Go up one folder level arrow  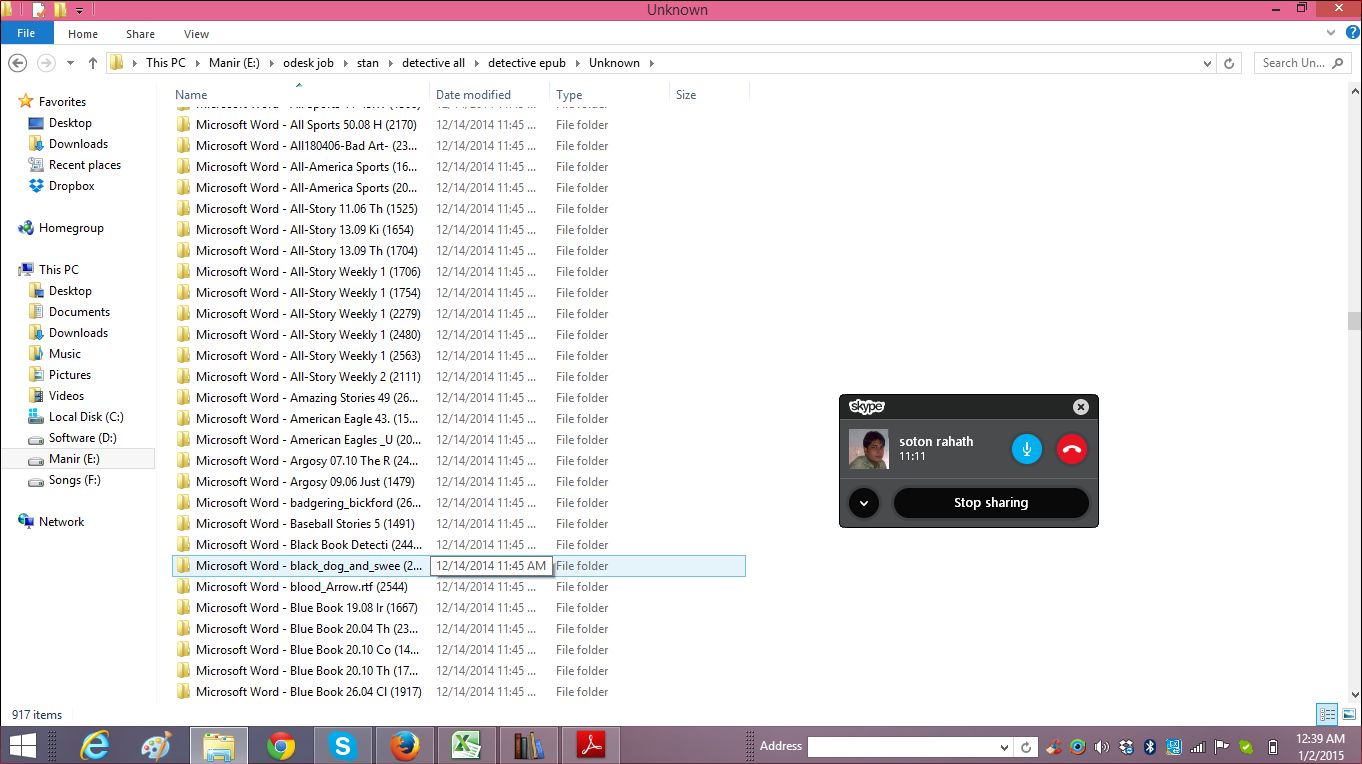tap(93, 63)
